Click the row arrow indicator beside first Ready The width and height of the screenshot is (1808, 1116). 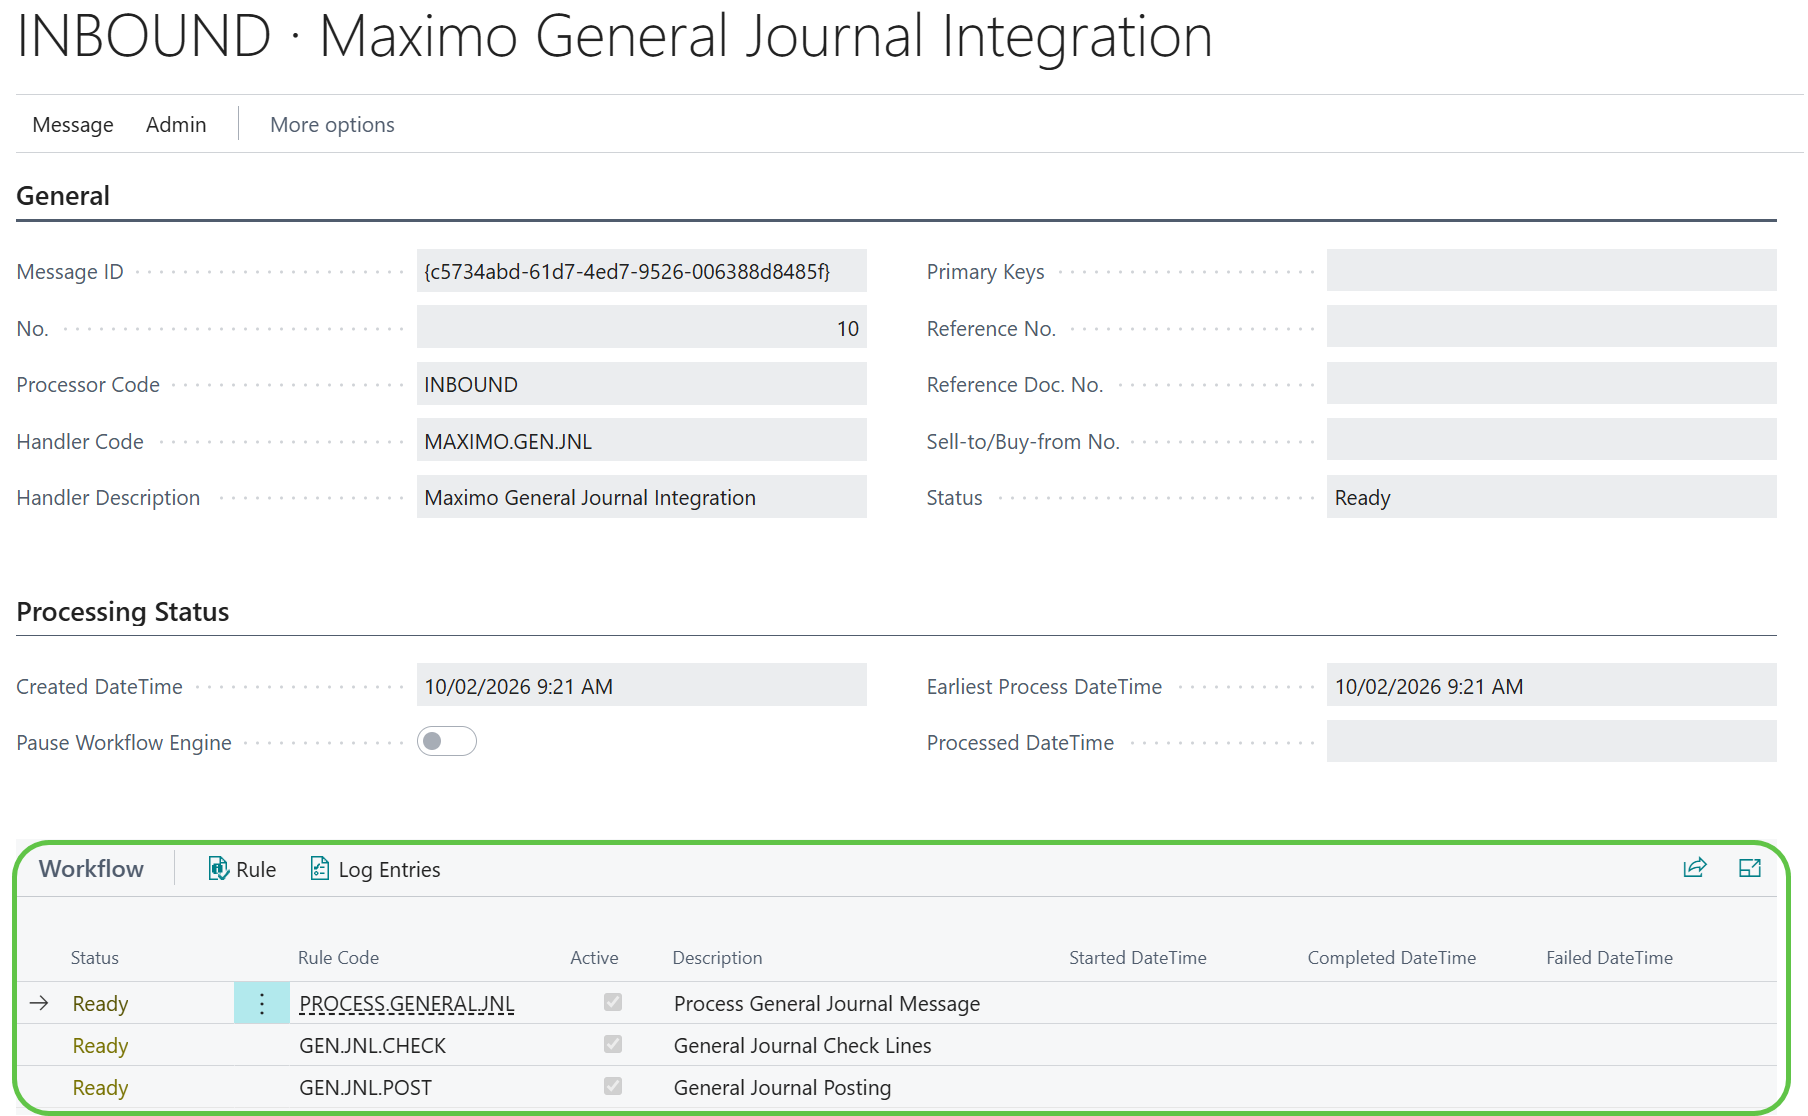39,1003
